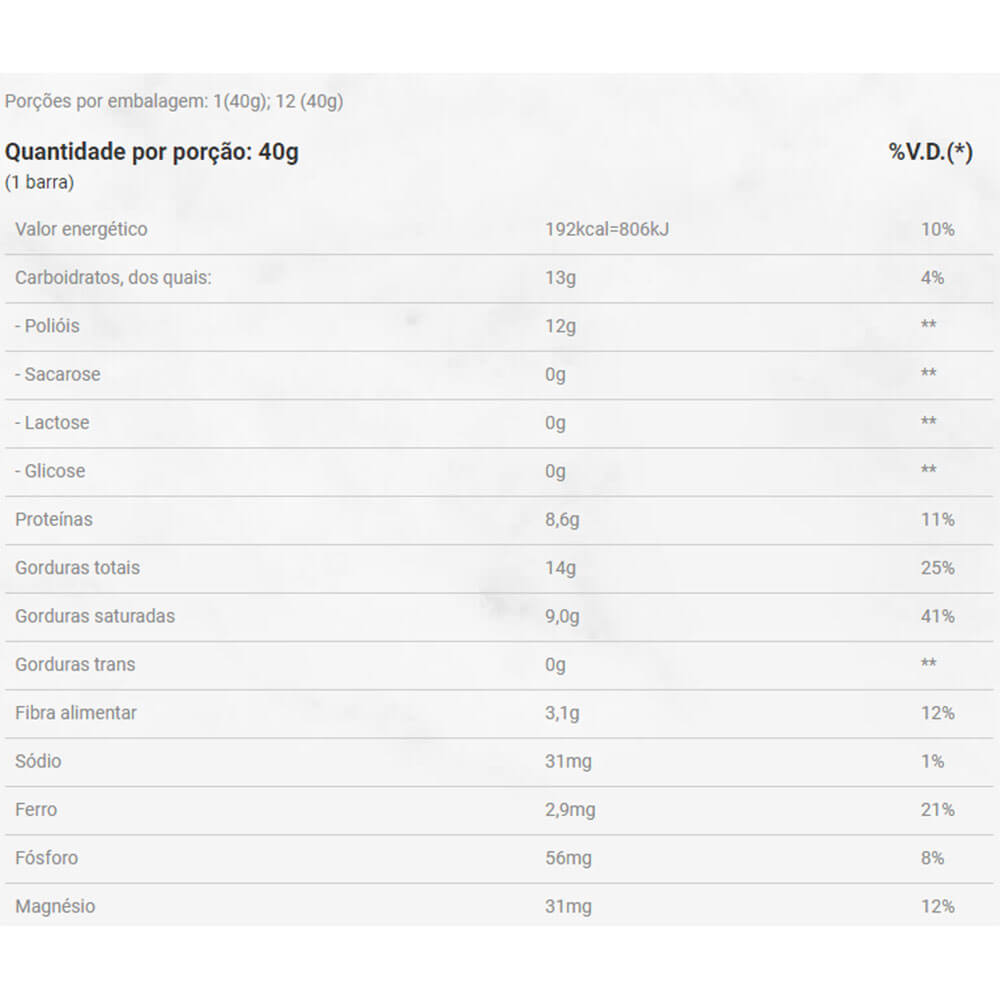
Task: Select the "Fibra alimentar" row label
Action: click(x=76, y=713)
